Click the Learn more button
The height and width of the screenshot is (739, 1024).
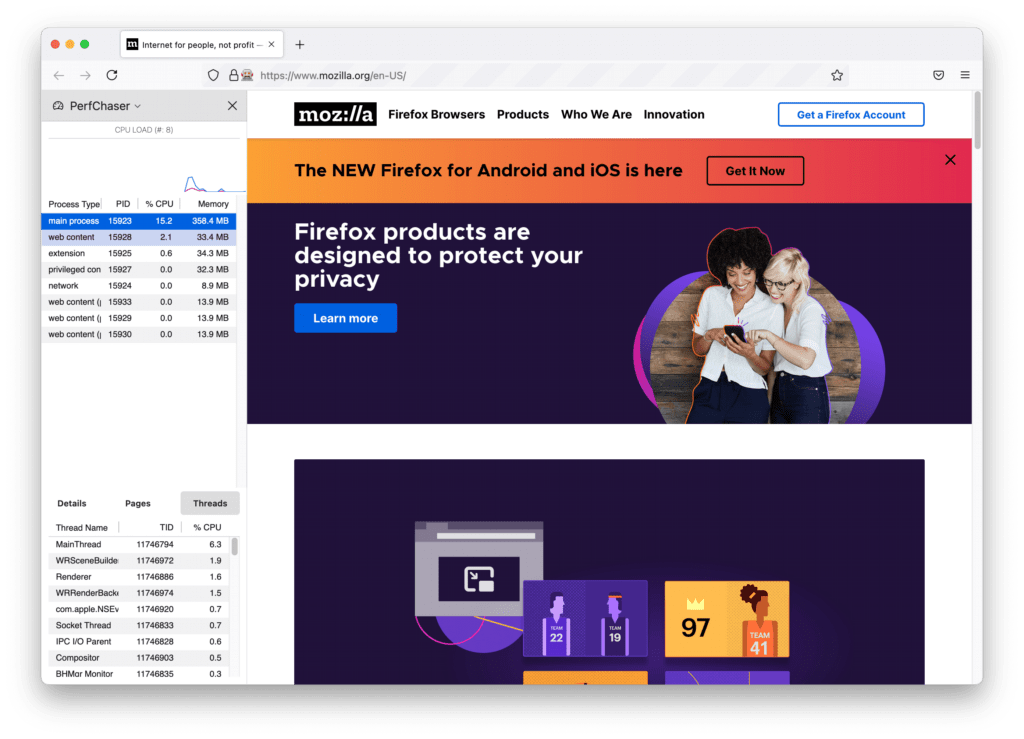(x=345, y=318)
